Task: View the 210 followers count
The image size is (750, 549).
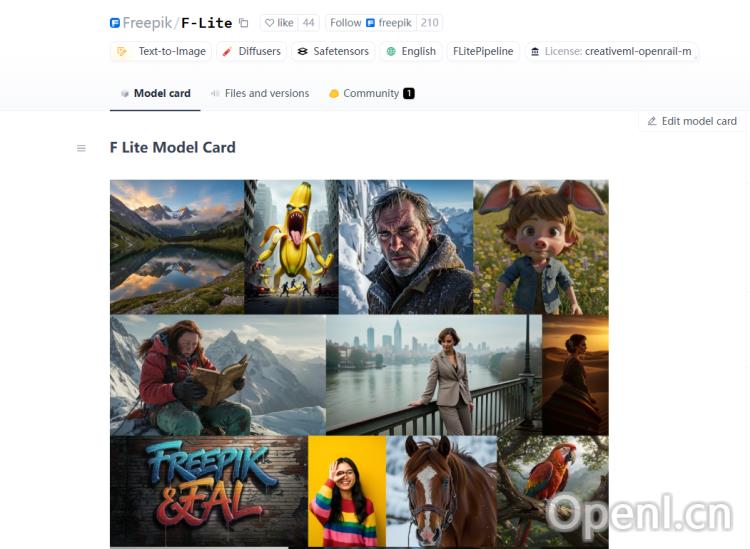Action: (x=429, y=23)
